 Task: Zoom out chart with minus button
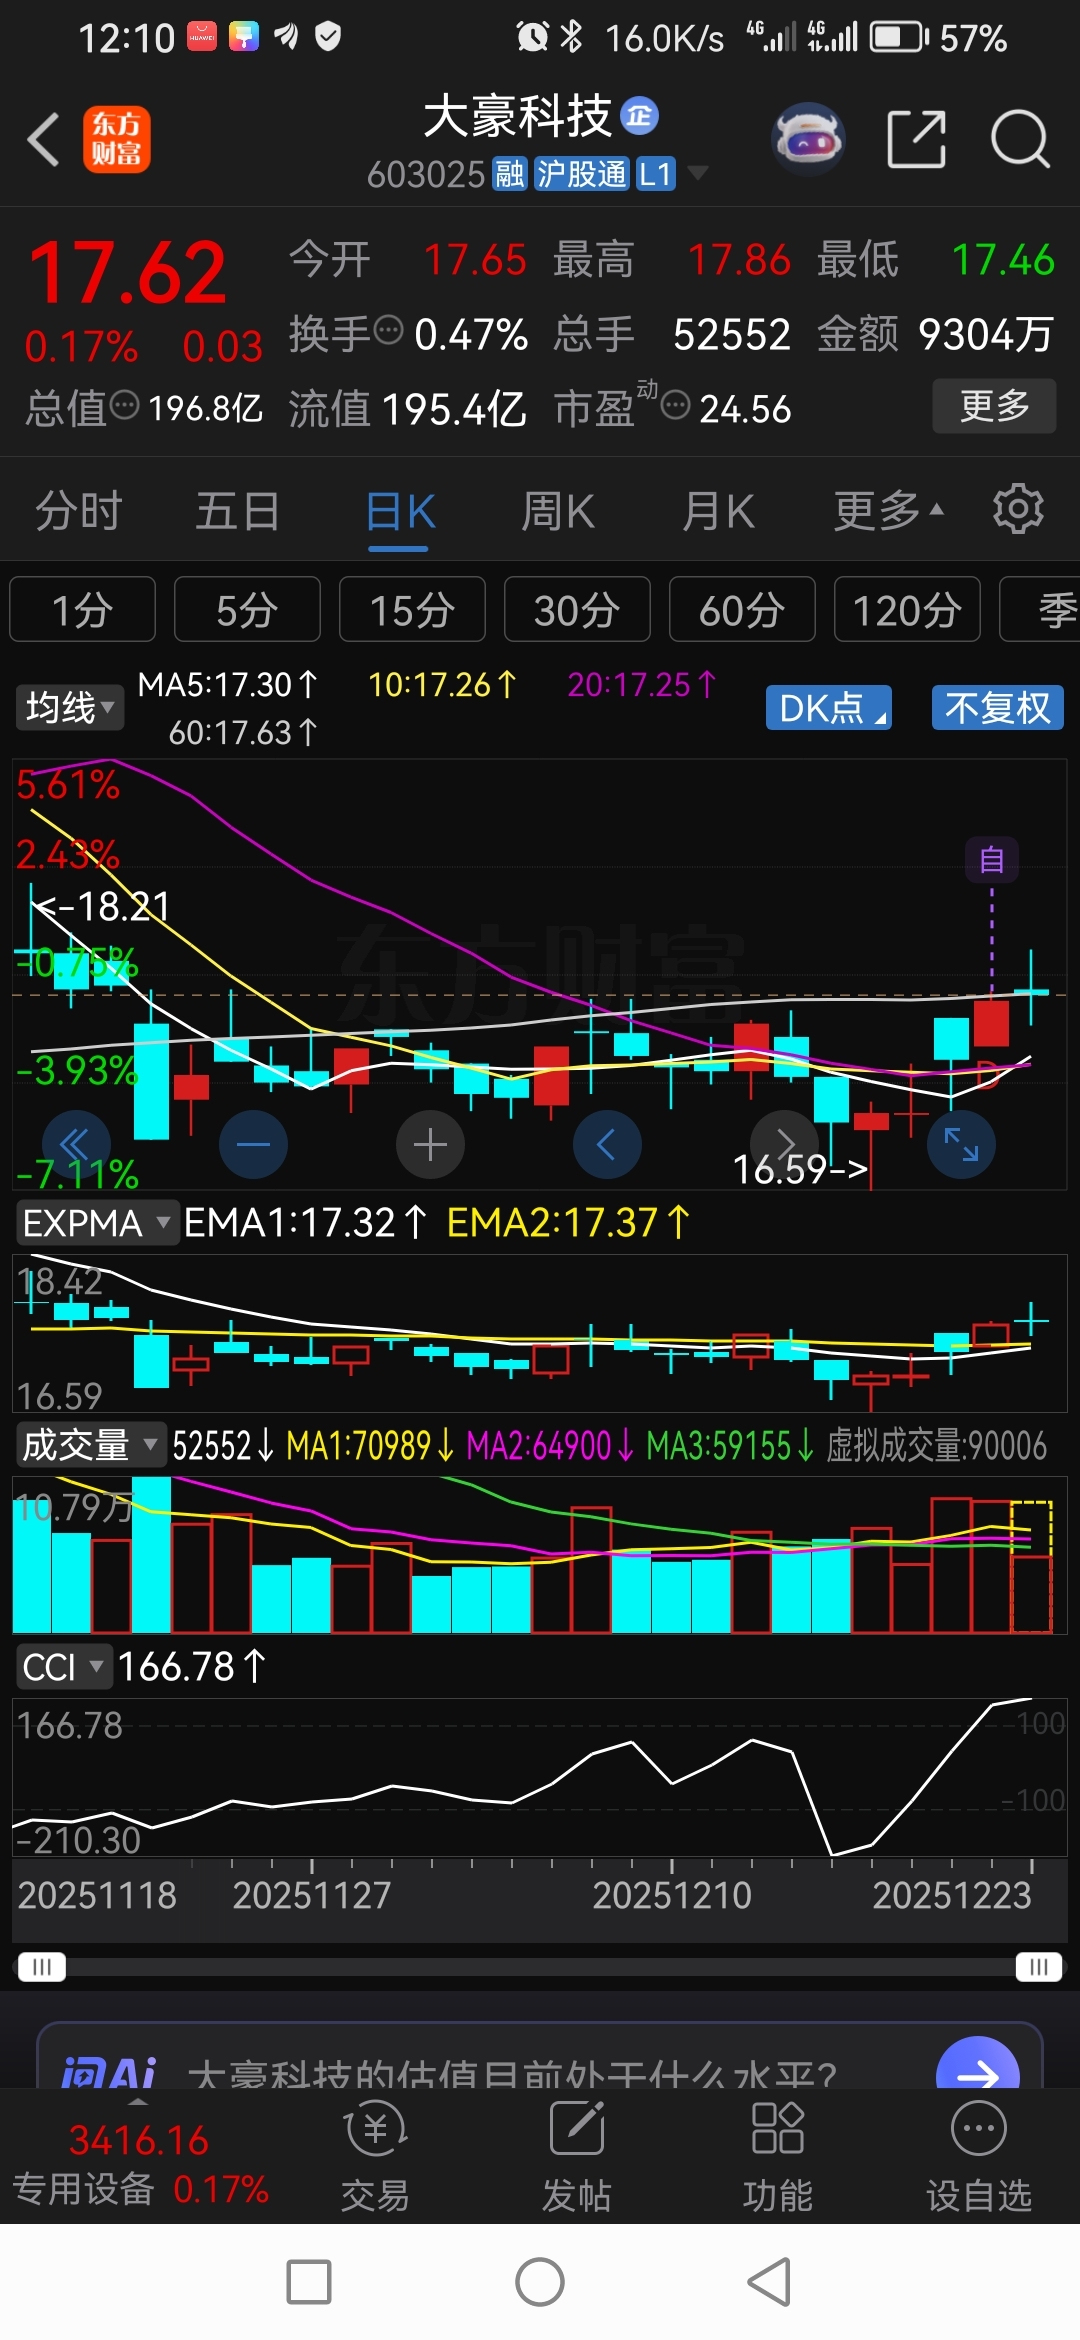pyautogui.click(x=253, y=1144)
